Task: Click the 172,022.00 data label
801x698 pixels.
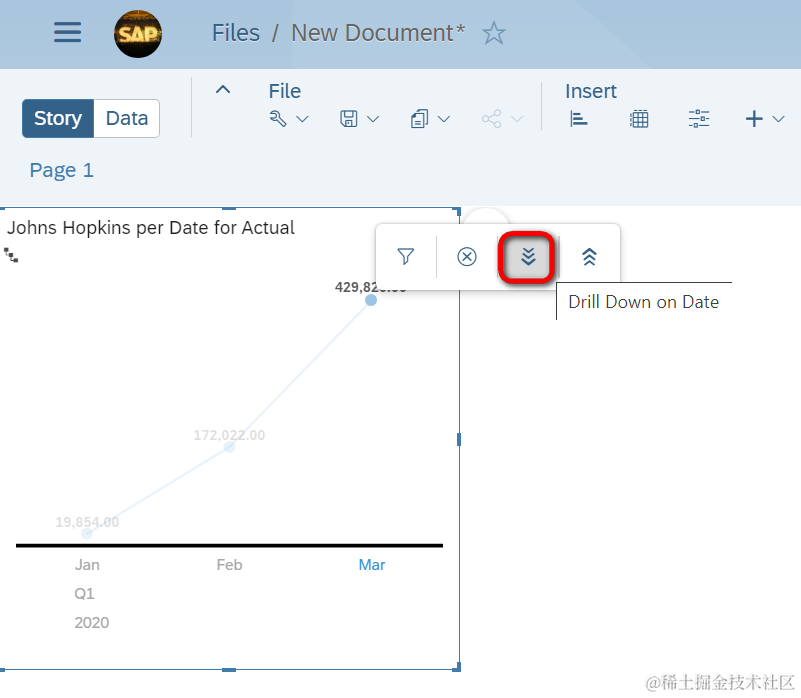Action: tap(229, 435)
